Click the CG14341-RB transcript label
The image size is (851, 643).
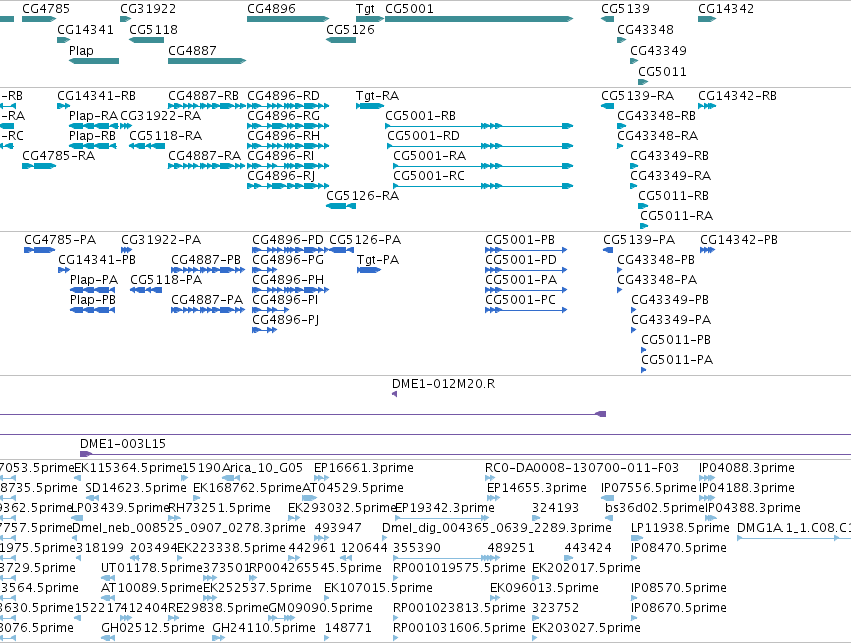click(x=97, y=96)
